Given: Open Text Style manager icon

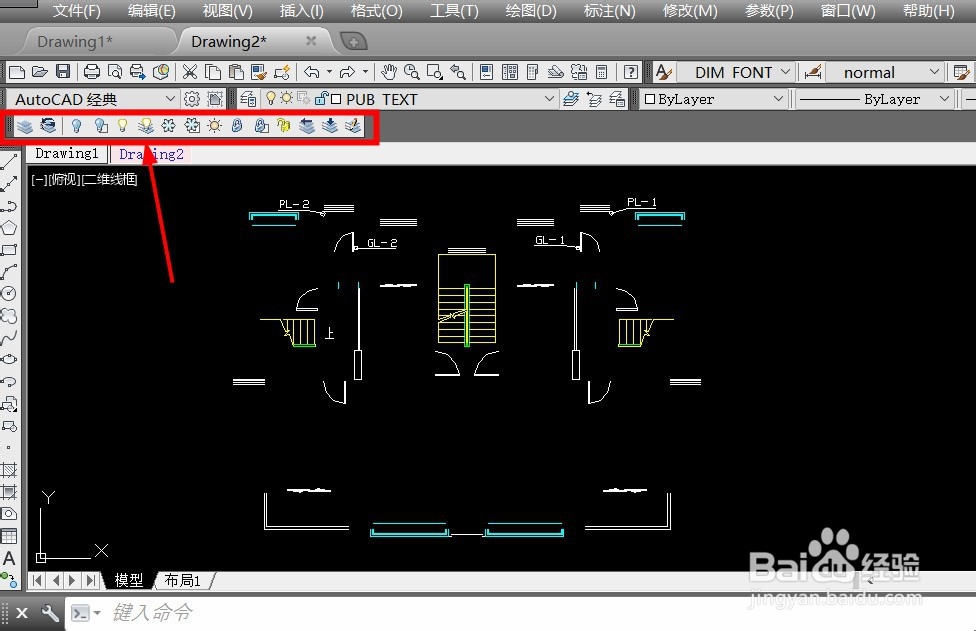Looking at the screenshot, I should click(x=664, y=72).
